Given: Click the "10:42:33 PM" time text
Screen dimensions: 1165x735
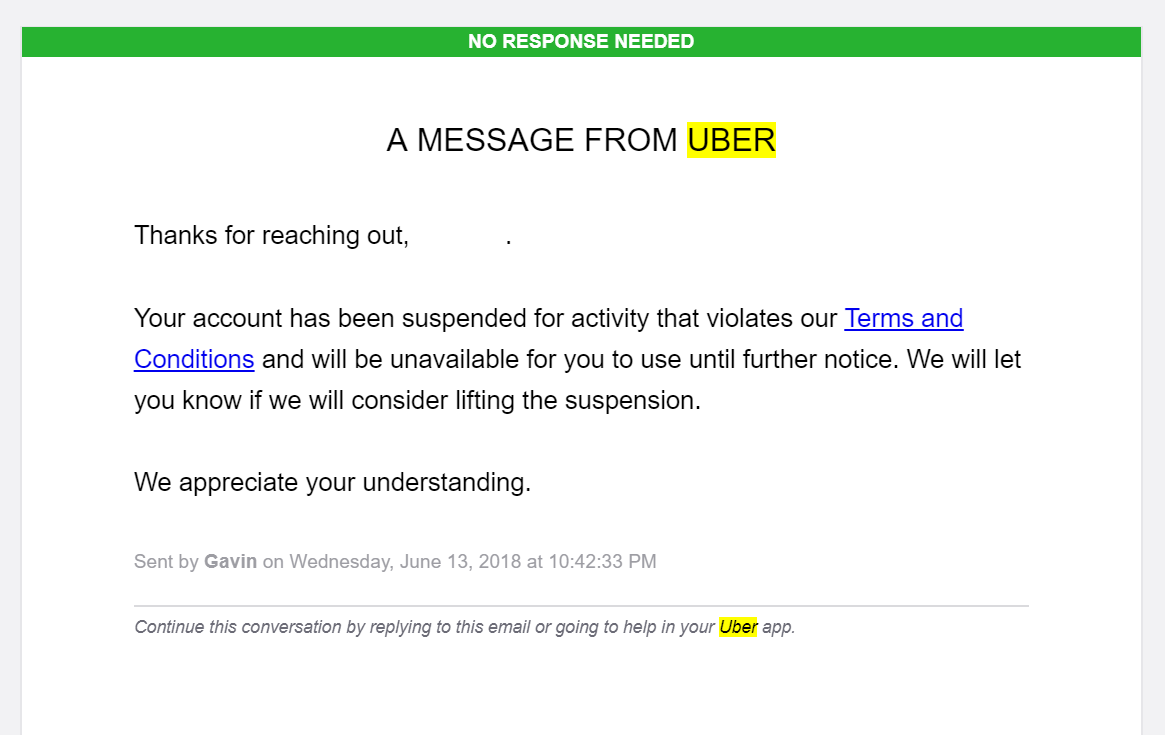Looking at the screenshot, I should point(603,561).
